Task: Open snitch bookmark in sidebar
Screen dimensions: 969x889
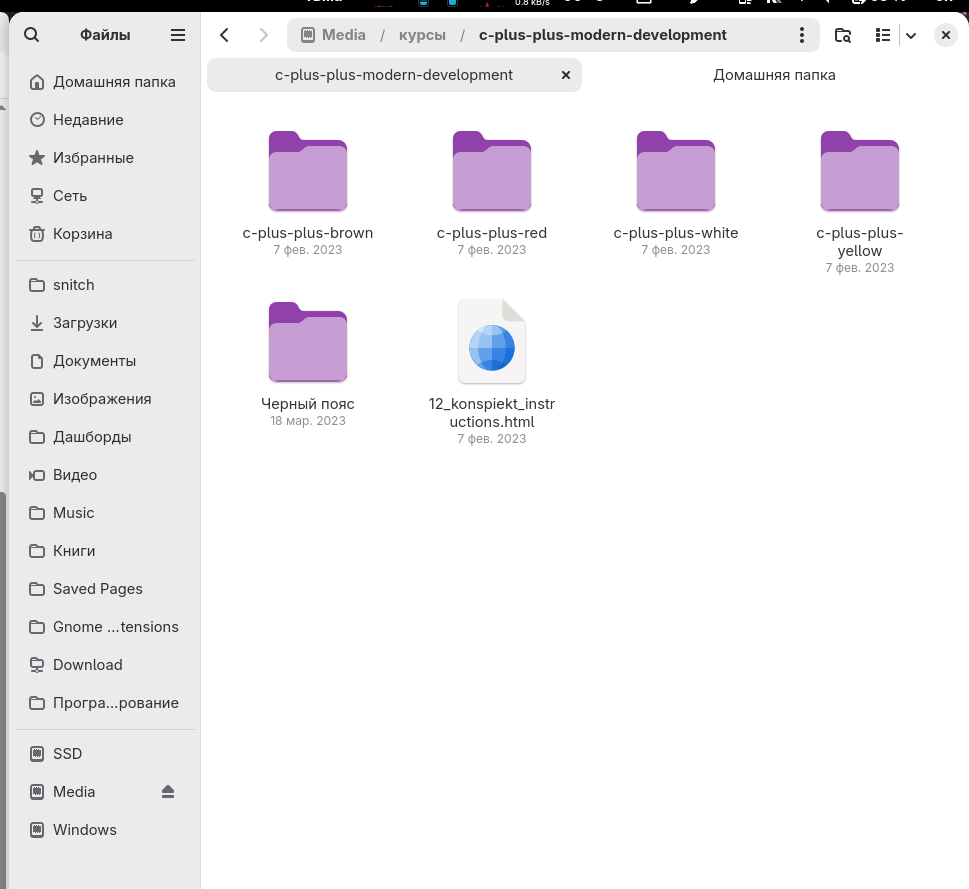Action: (105, 285)
